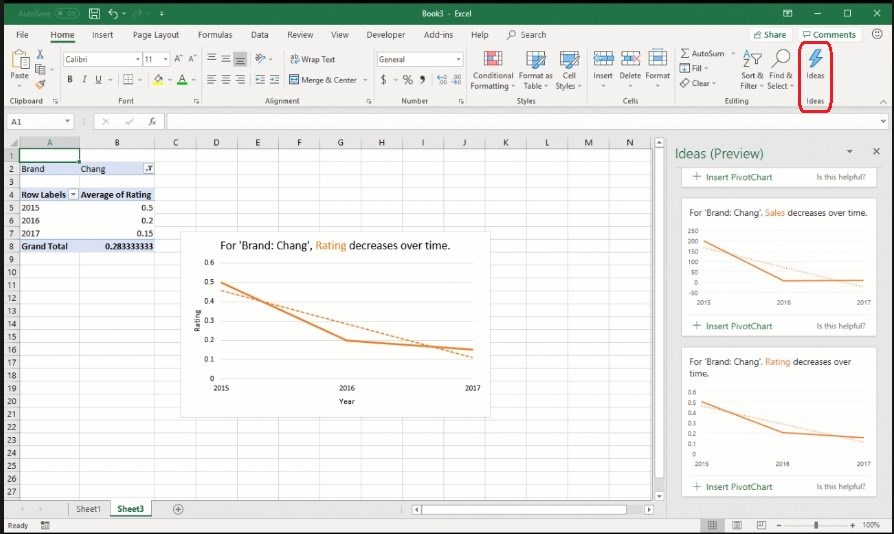Click the Format Painter brush icon
Image resolution: width=894 pixels, height=534 pixels.
tap(40, 84)
